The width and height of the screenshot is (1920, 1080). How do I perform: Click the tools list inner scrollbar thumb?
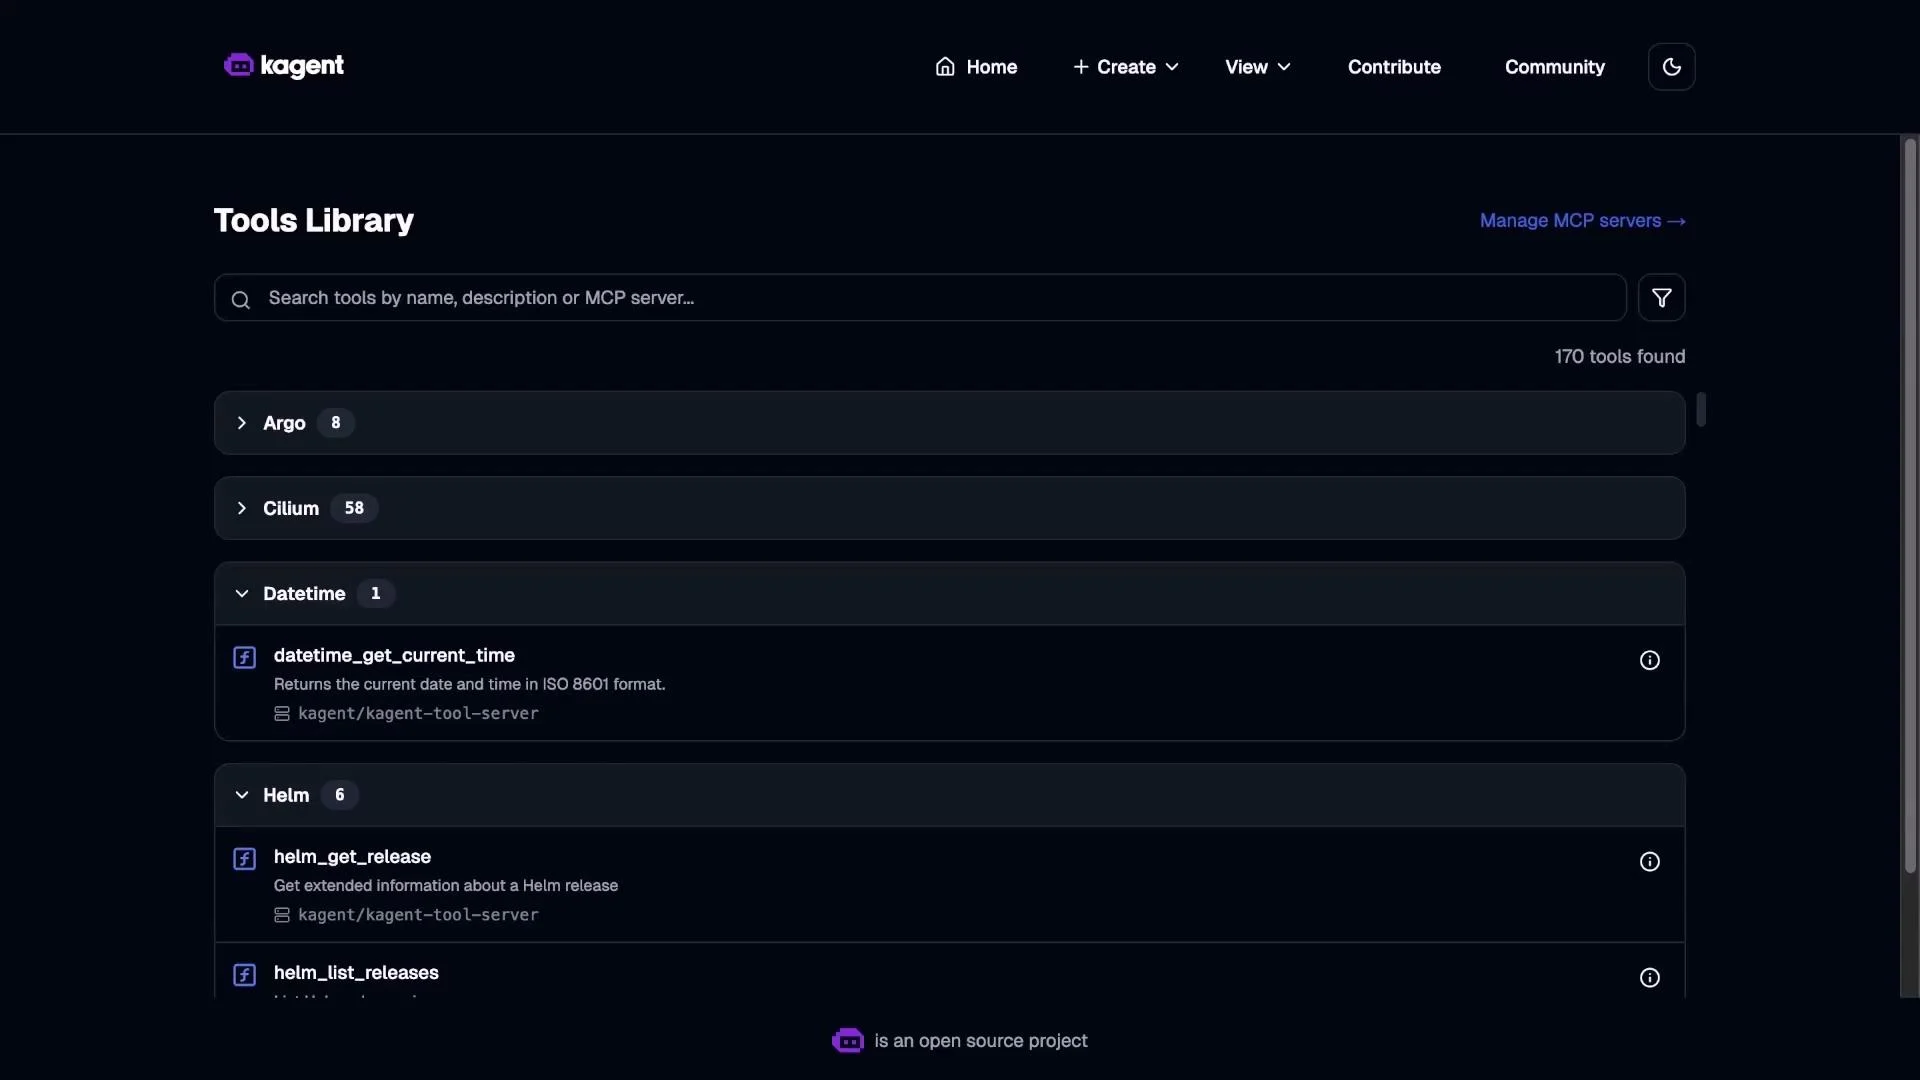click(x=1701, y=409)
